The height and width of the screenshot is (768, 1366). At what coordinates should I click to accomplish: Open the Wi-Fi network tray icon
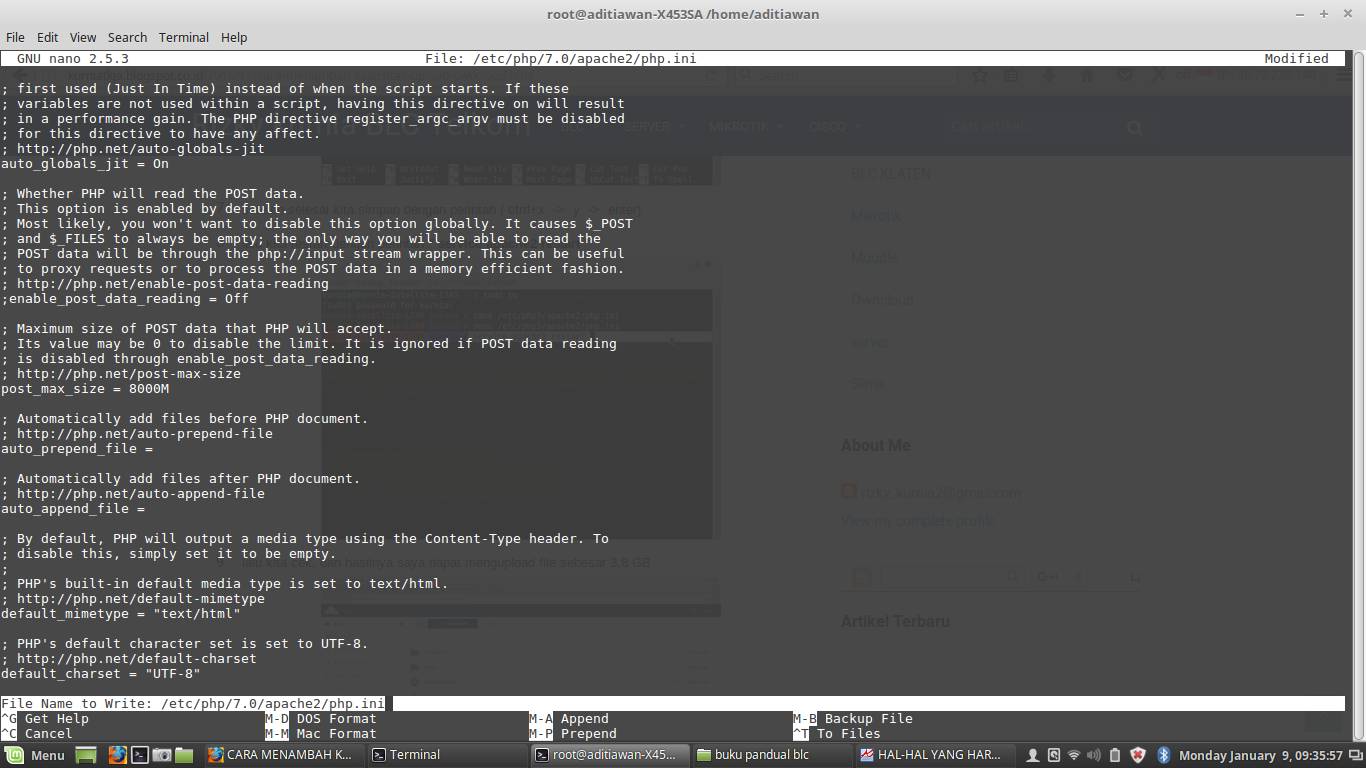(x=1074, y=755)
